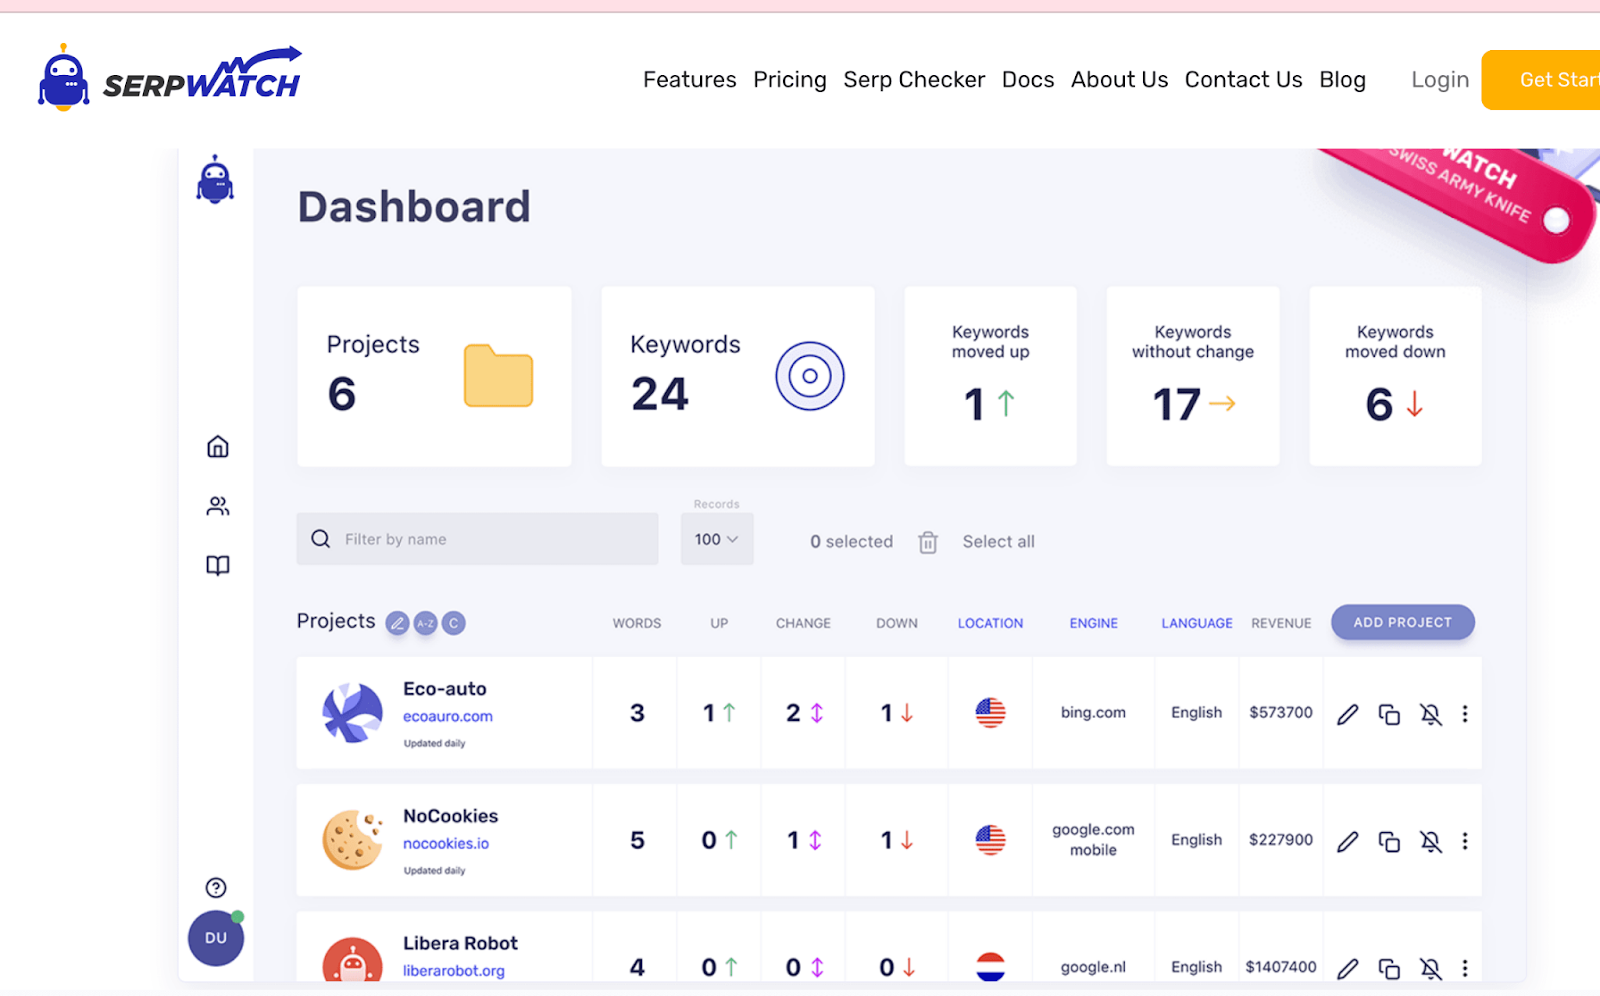
Task: Open the ecoauro.com project link
Action: tap(447, 716)
